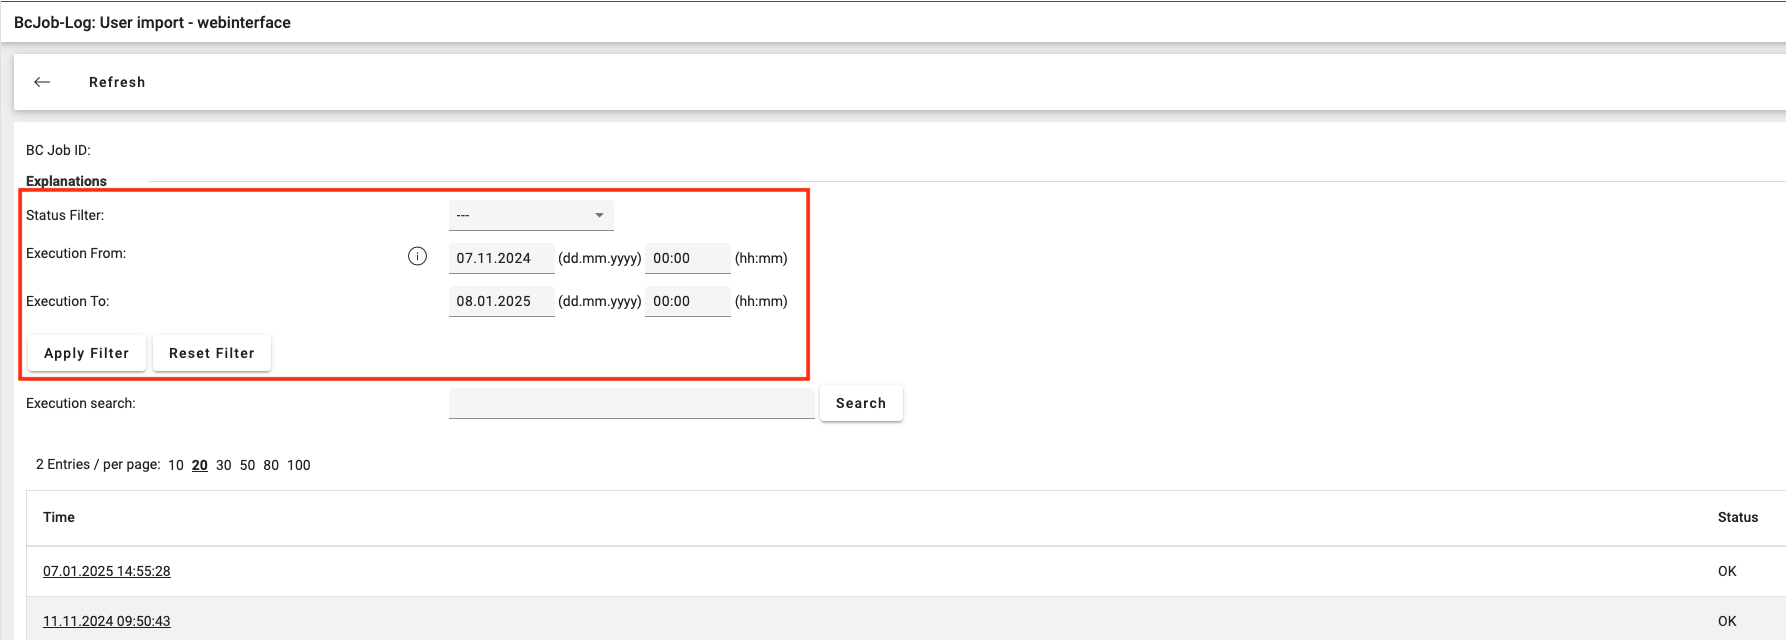
Task: Switch to 80 entries per page
Action: 271,465
